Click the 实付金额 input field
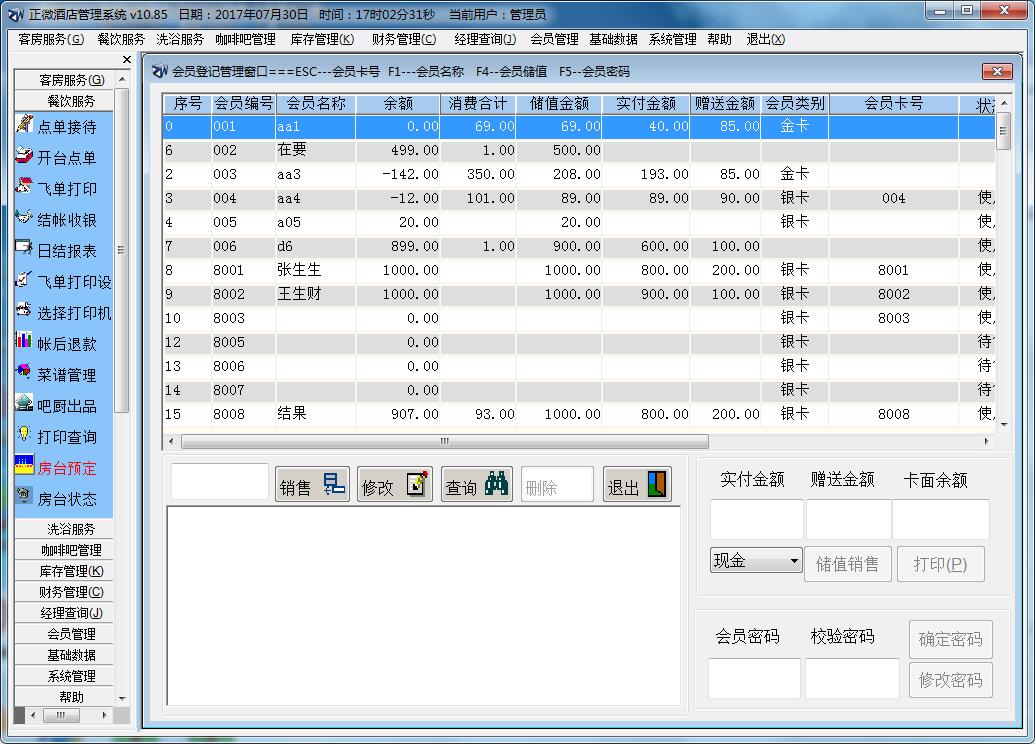Image resolution: width=1035 pixels, height=744 pixels. (x=756, y=520)
